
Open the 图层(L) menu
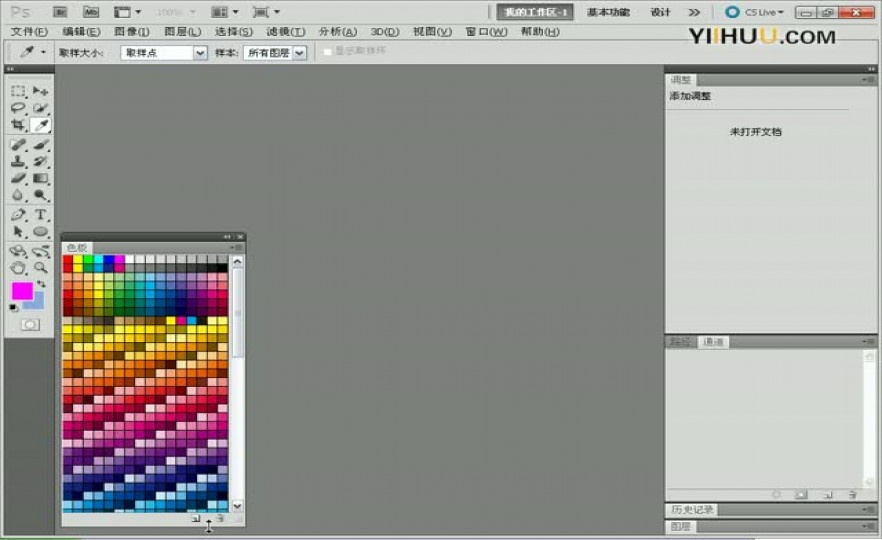pyautogui.click(x=182, y=32)
